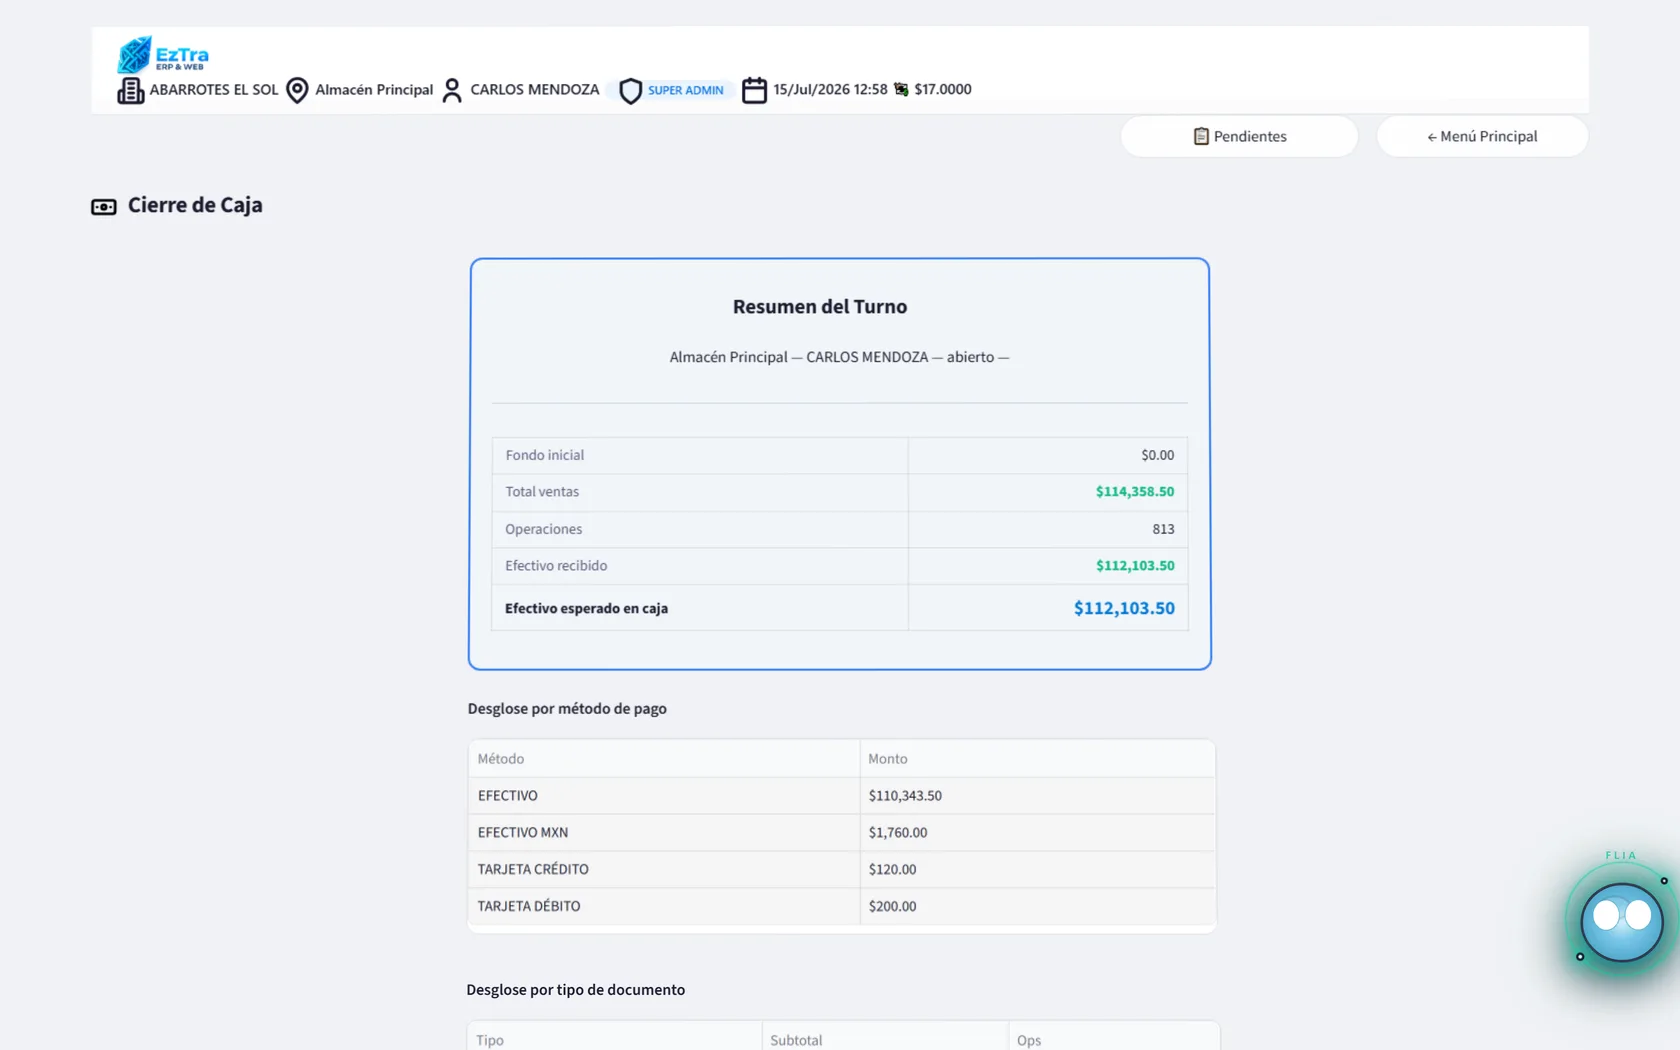Click the Desglose por método de pago heading

click(x=567, y=709)
